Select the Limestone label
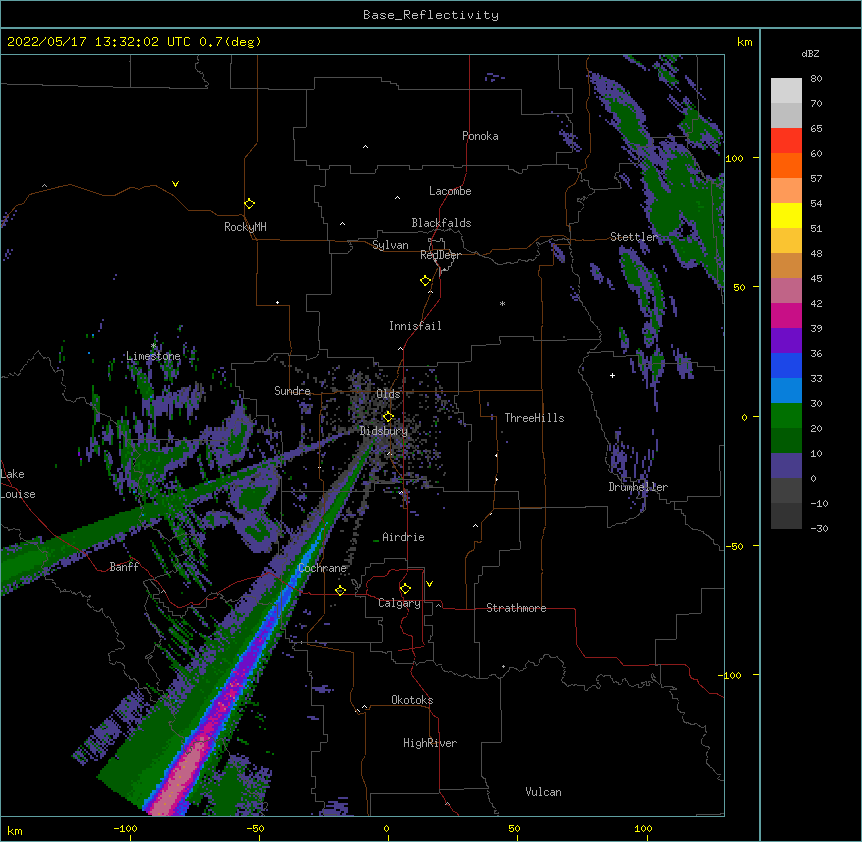This screenshot has height=842, width=862. [x=153, y=356]
